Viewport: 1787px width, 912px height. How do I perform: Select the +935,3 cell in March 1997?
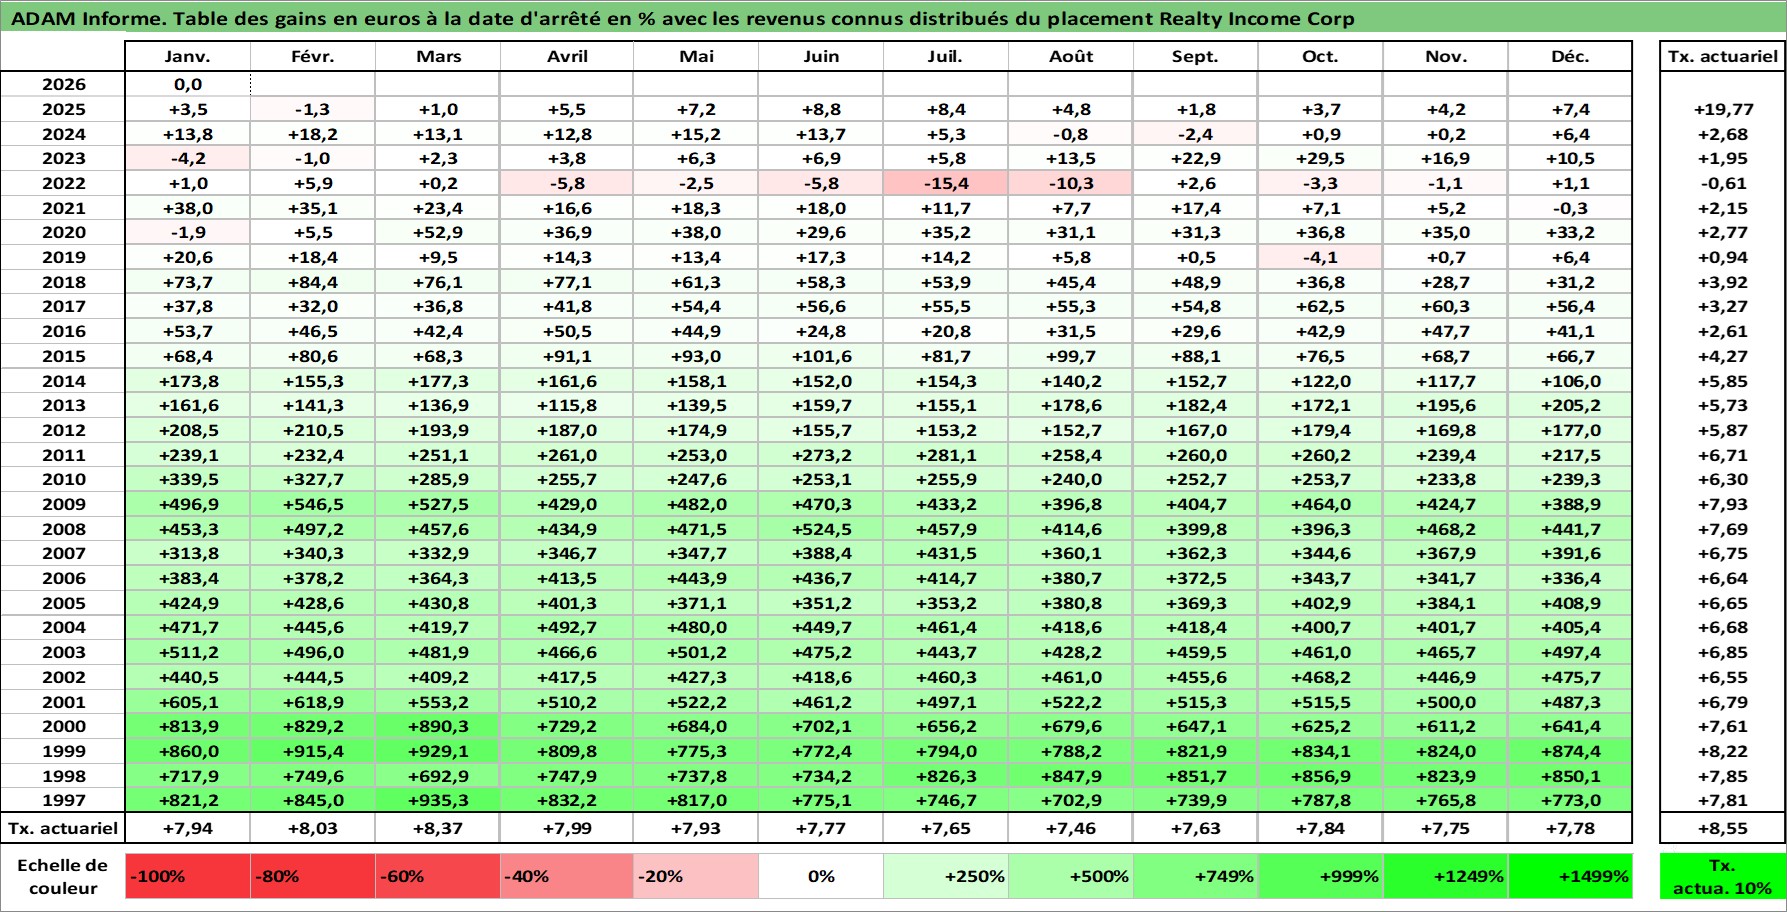tap(438, 800)
